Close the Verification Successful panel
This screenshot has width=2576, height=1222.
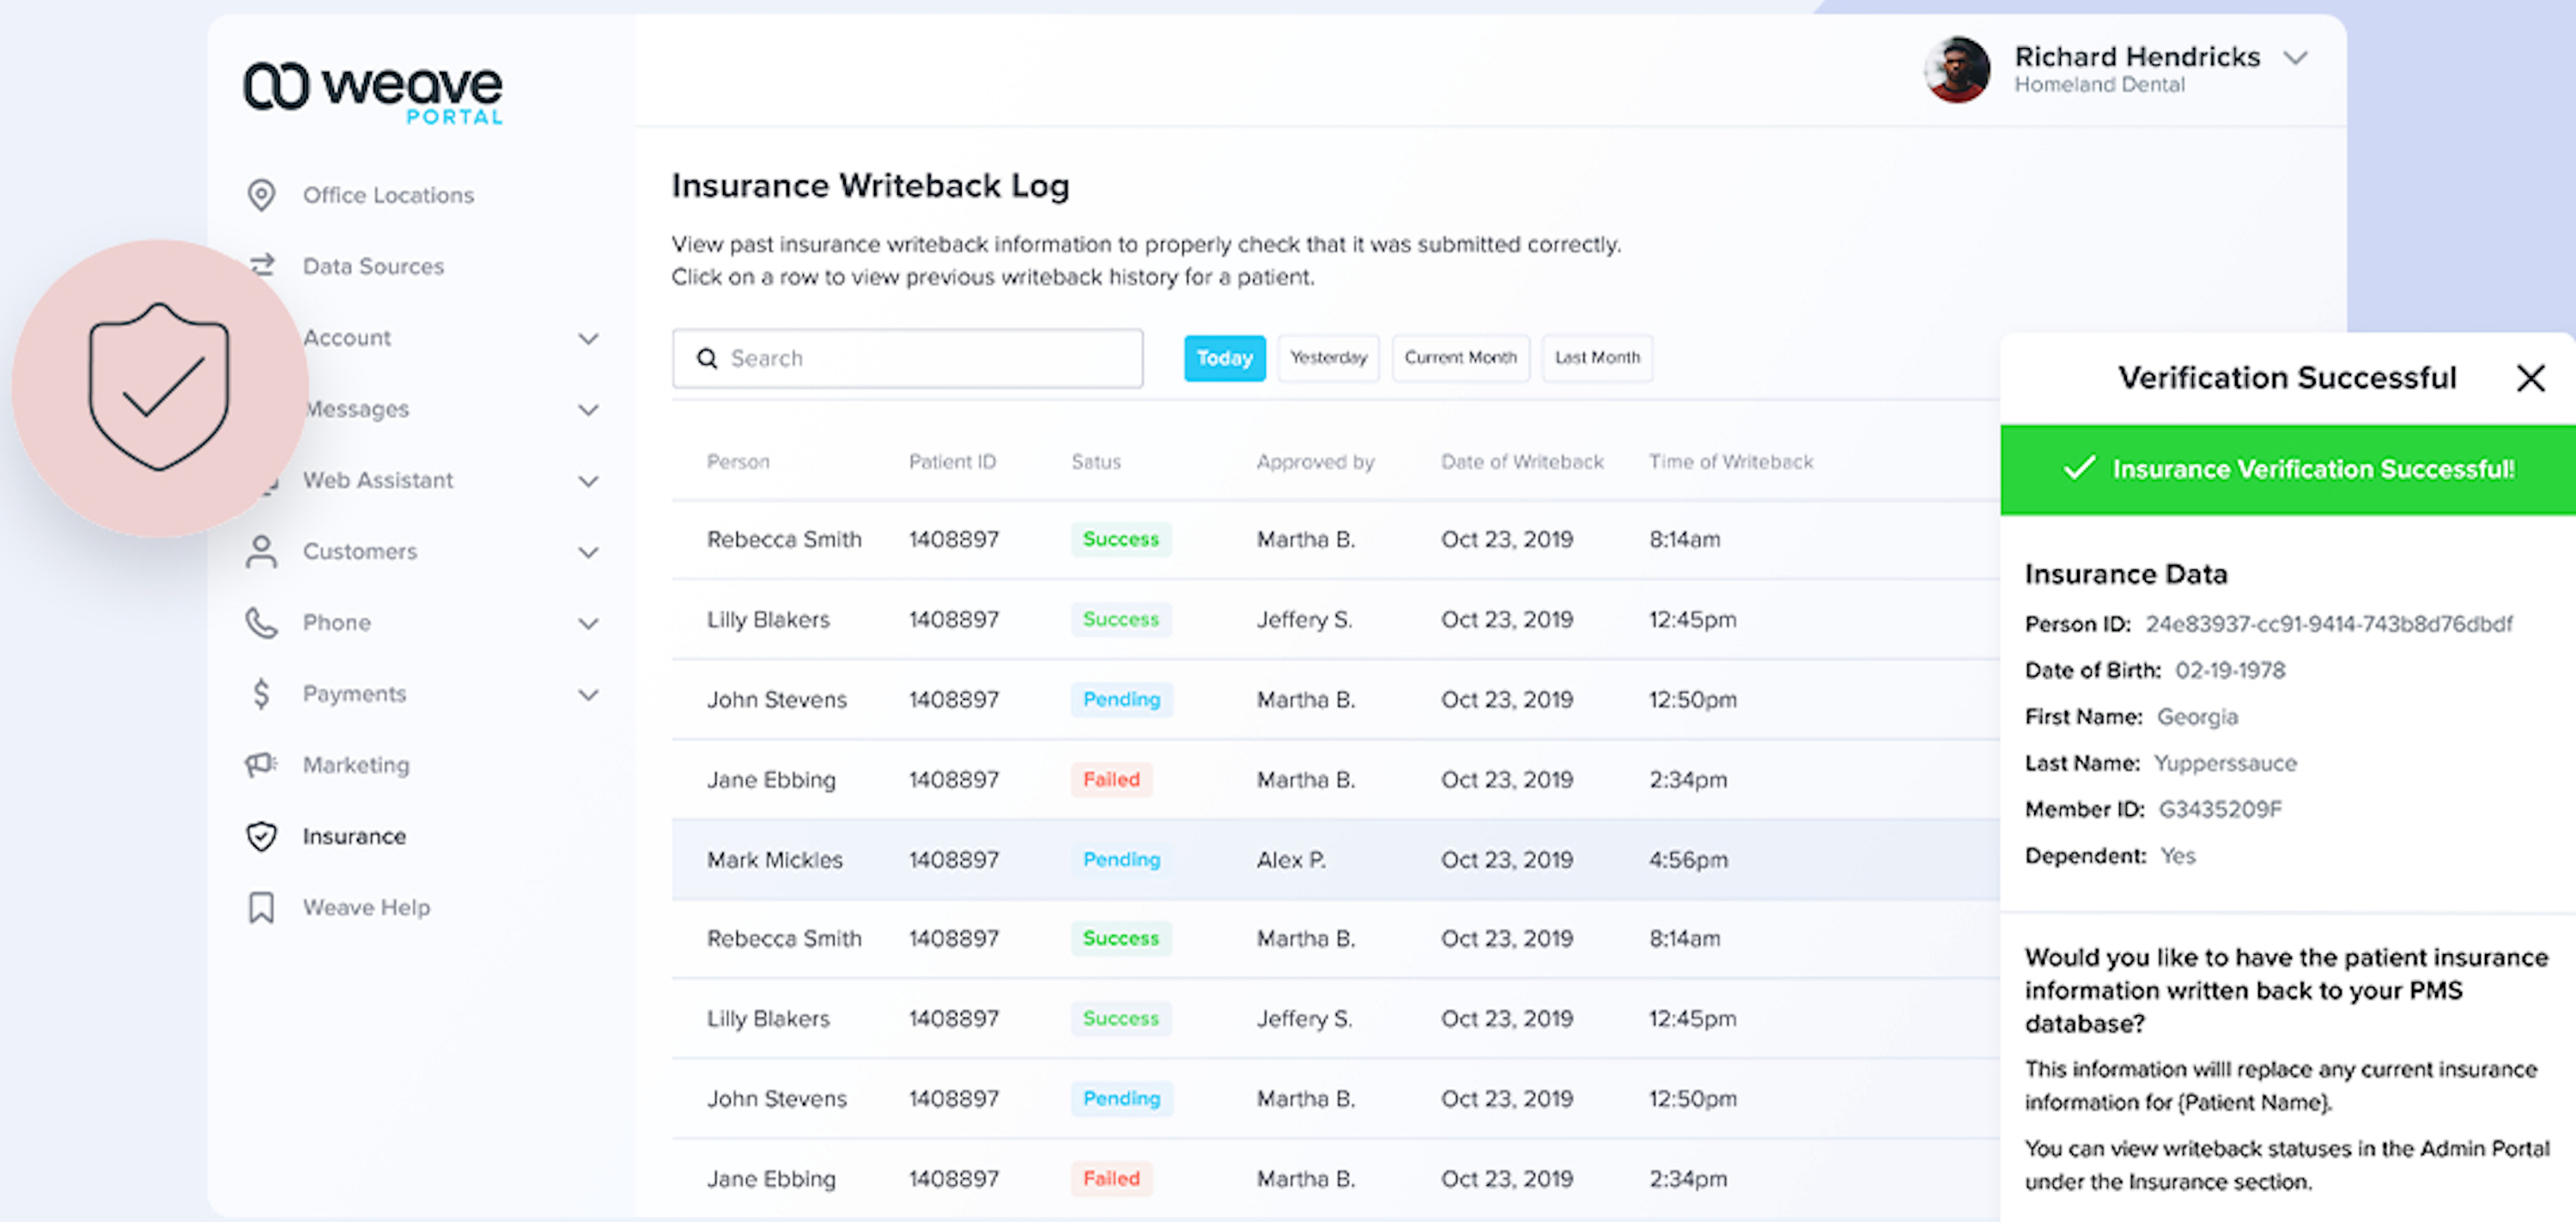(2530, 378)
